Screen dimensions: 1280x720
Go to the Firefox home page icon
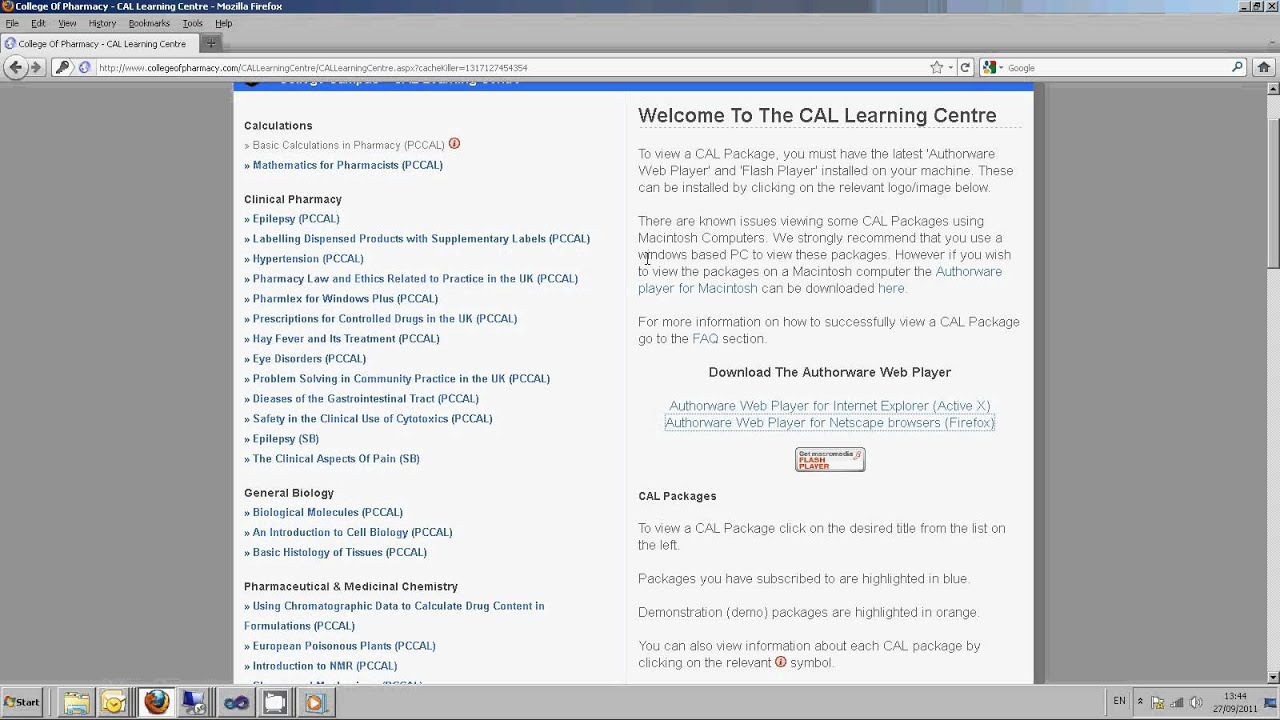tap(1264, 68)
